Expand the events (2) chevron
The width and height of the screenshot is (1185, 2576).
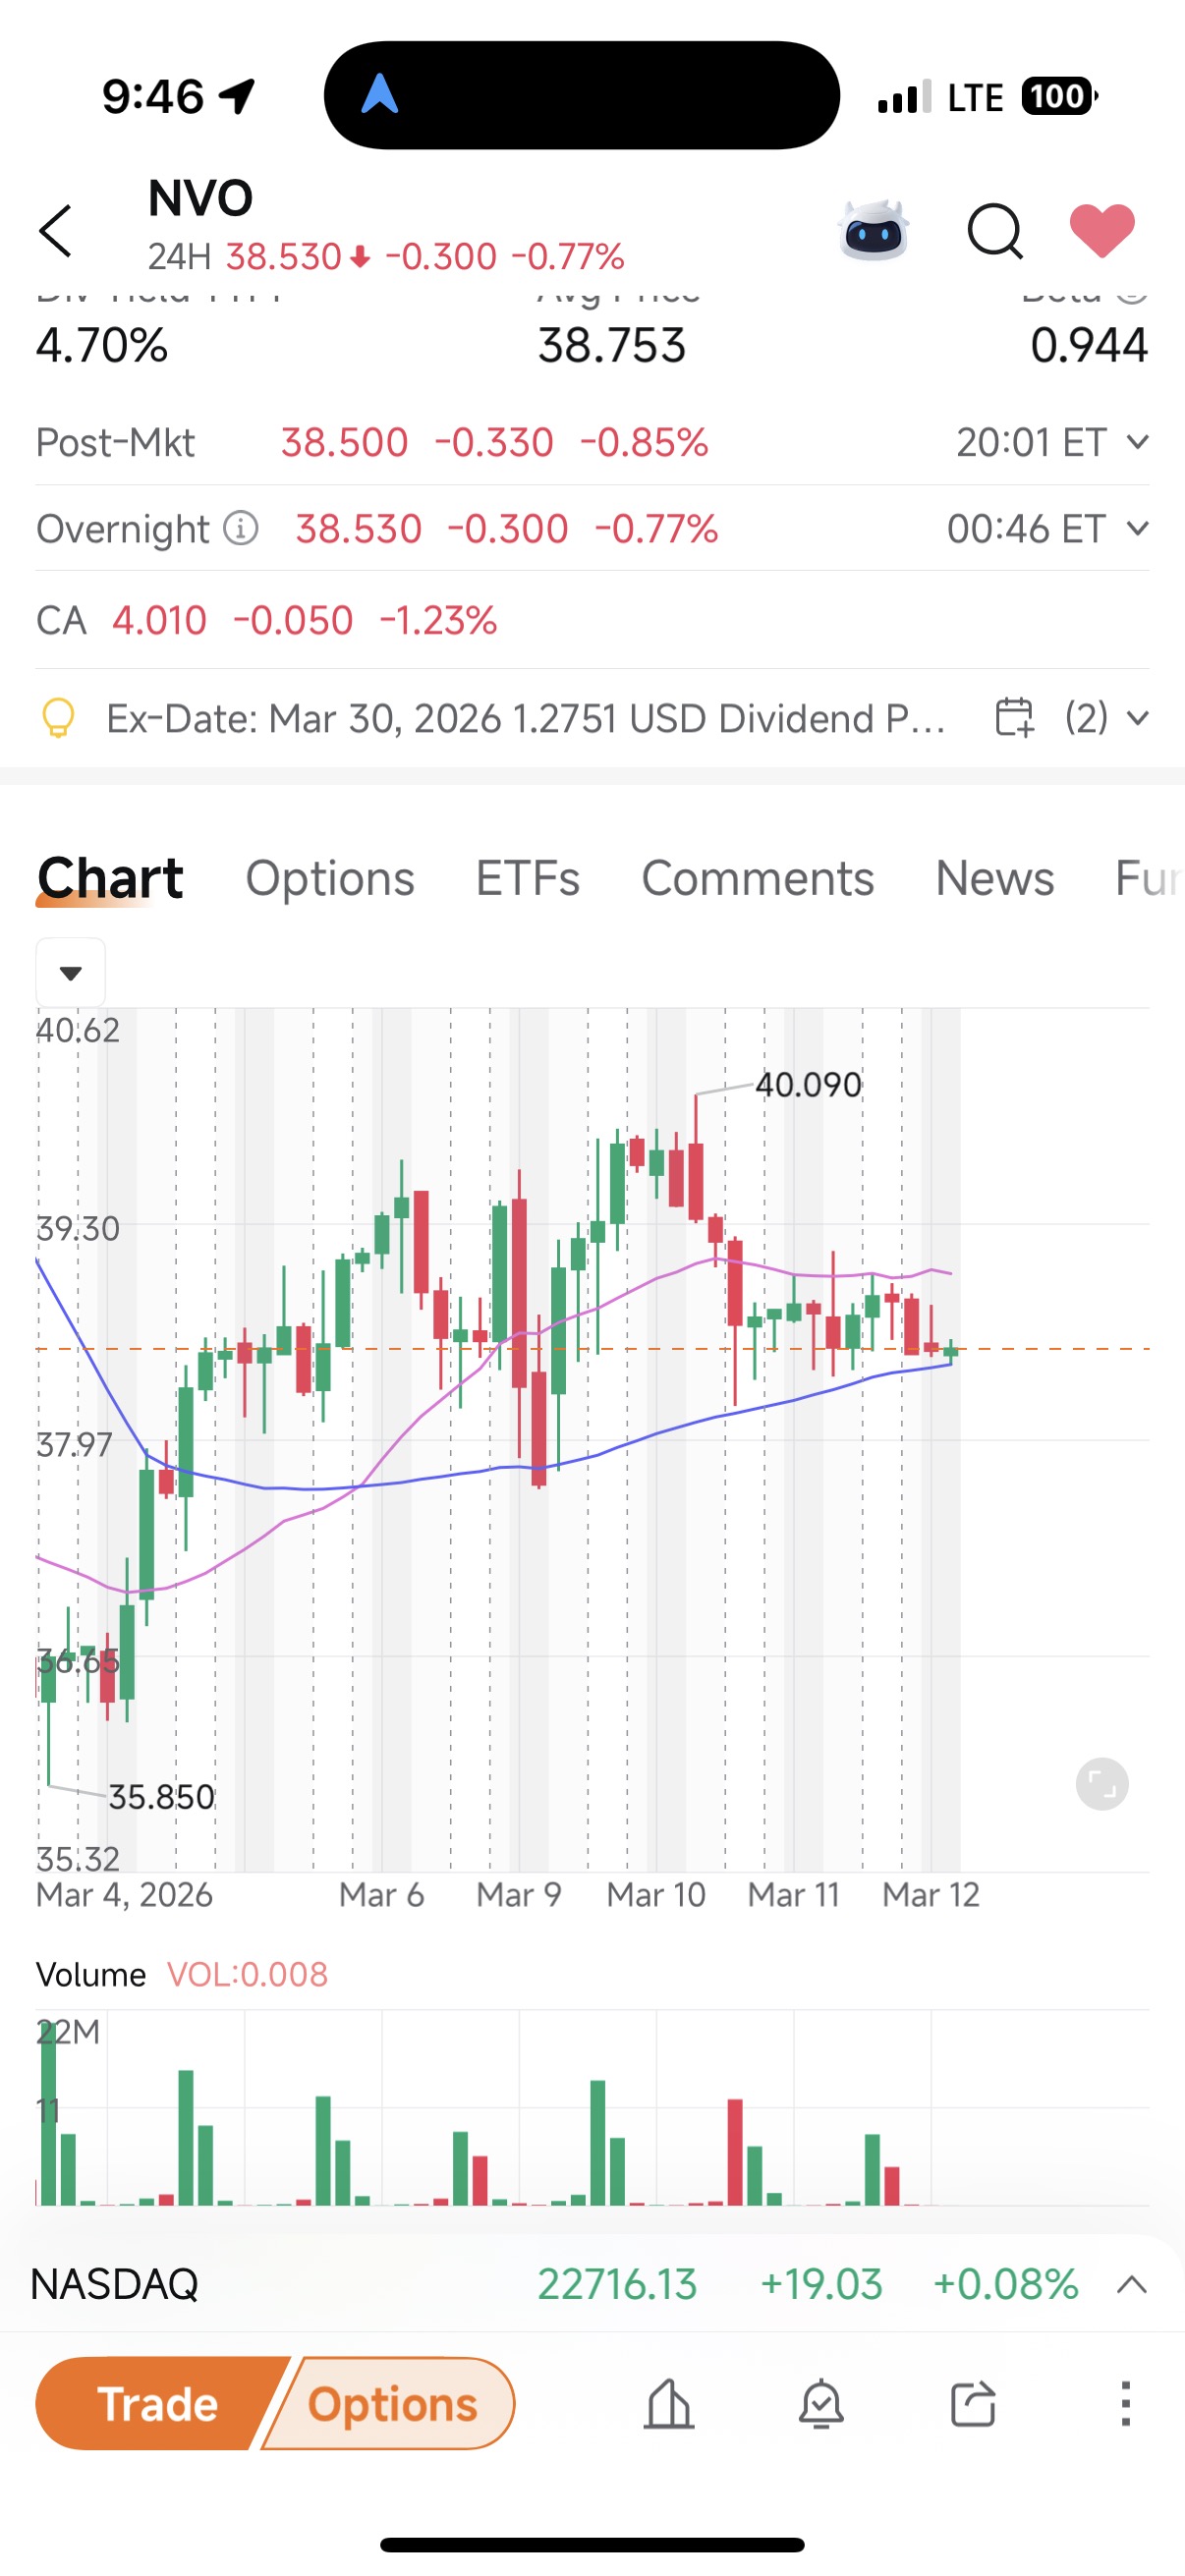point(1137,717)
